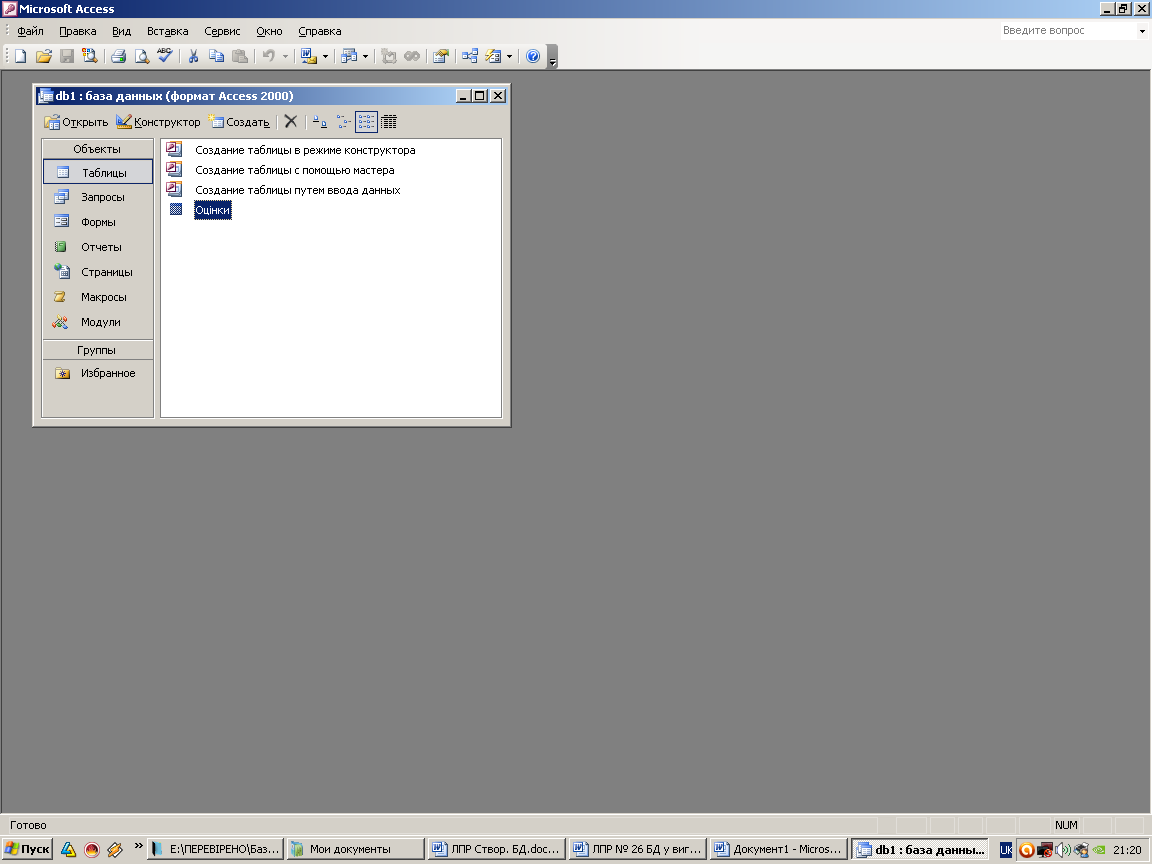Screen dimensions: 1152x864
Task: Click the New Object AutoForm icon
Action: pos(493,56)
